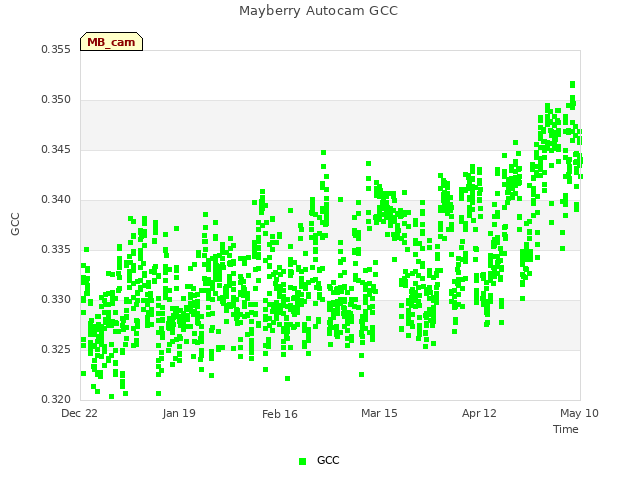640x480 pixels.
Task: Click the green GCC legend square
Action: 302,461
